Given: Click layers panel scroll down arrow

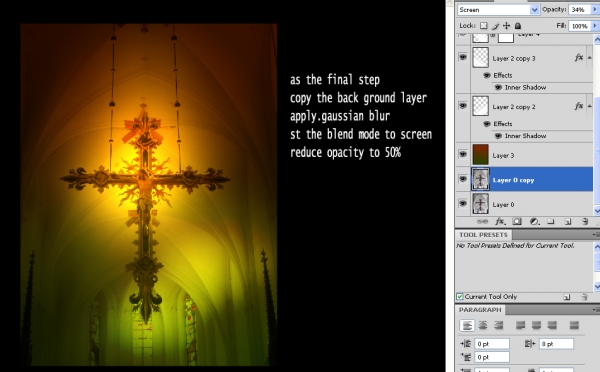Looking at the screenshot, I should pyautogui.click(x=597, y=210).
